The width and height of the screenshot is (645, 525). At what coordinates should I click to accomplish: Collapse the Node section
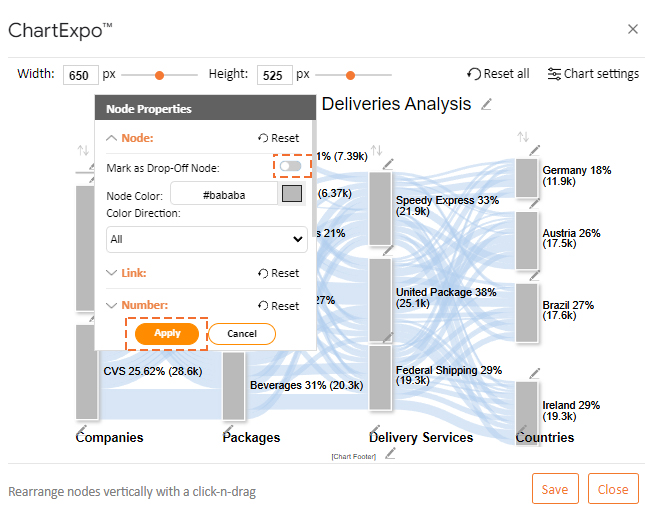111,138
